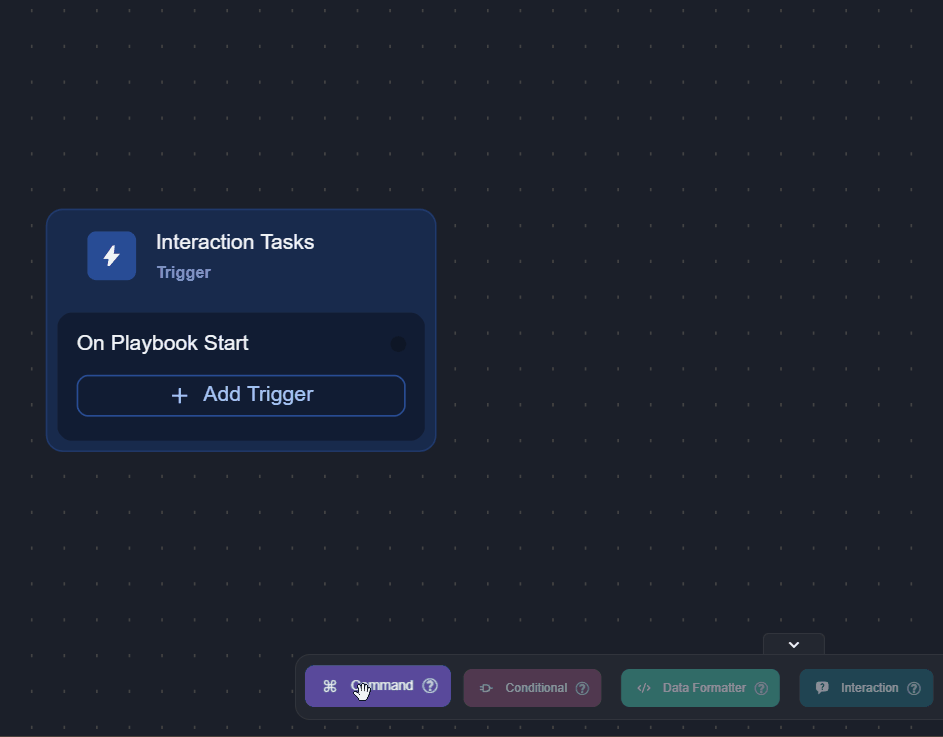Open help tooltip next to Command
The height and width of the screenshot is (737, 943).
(431, 686)
